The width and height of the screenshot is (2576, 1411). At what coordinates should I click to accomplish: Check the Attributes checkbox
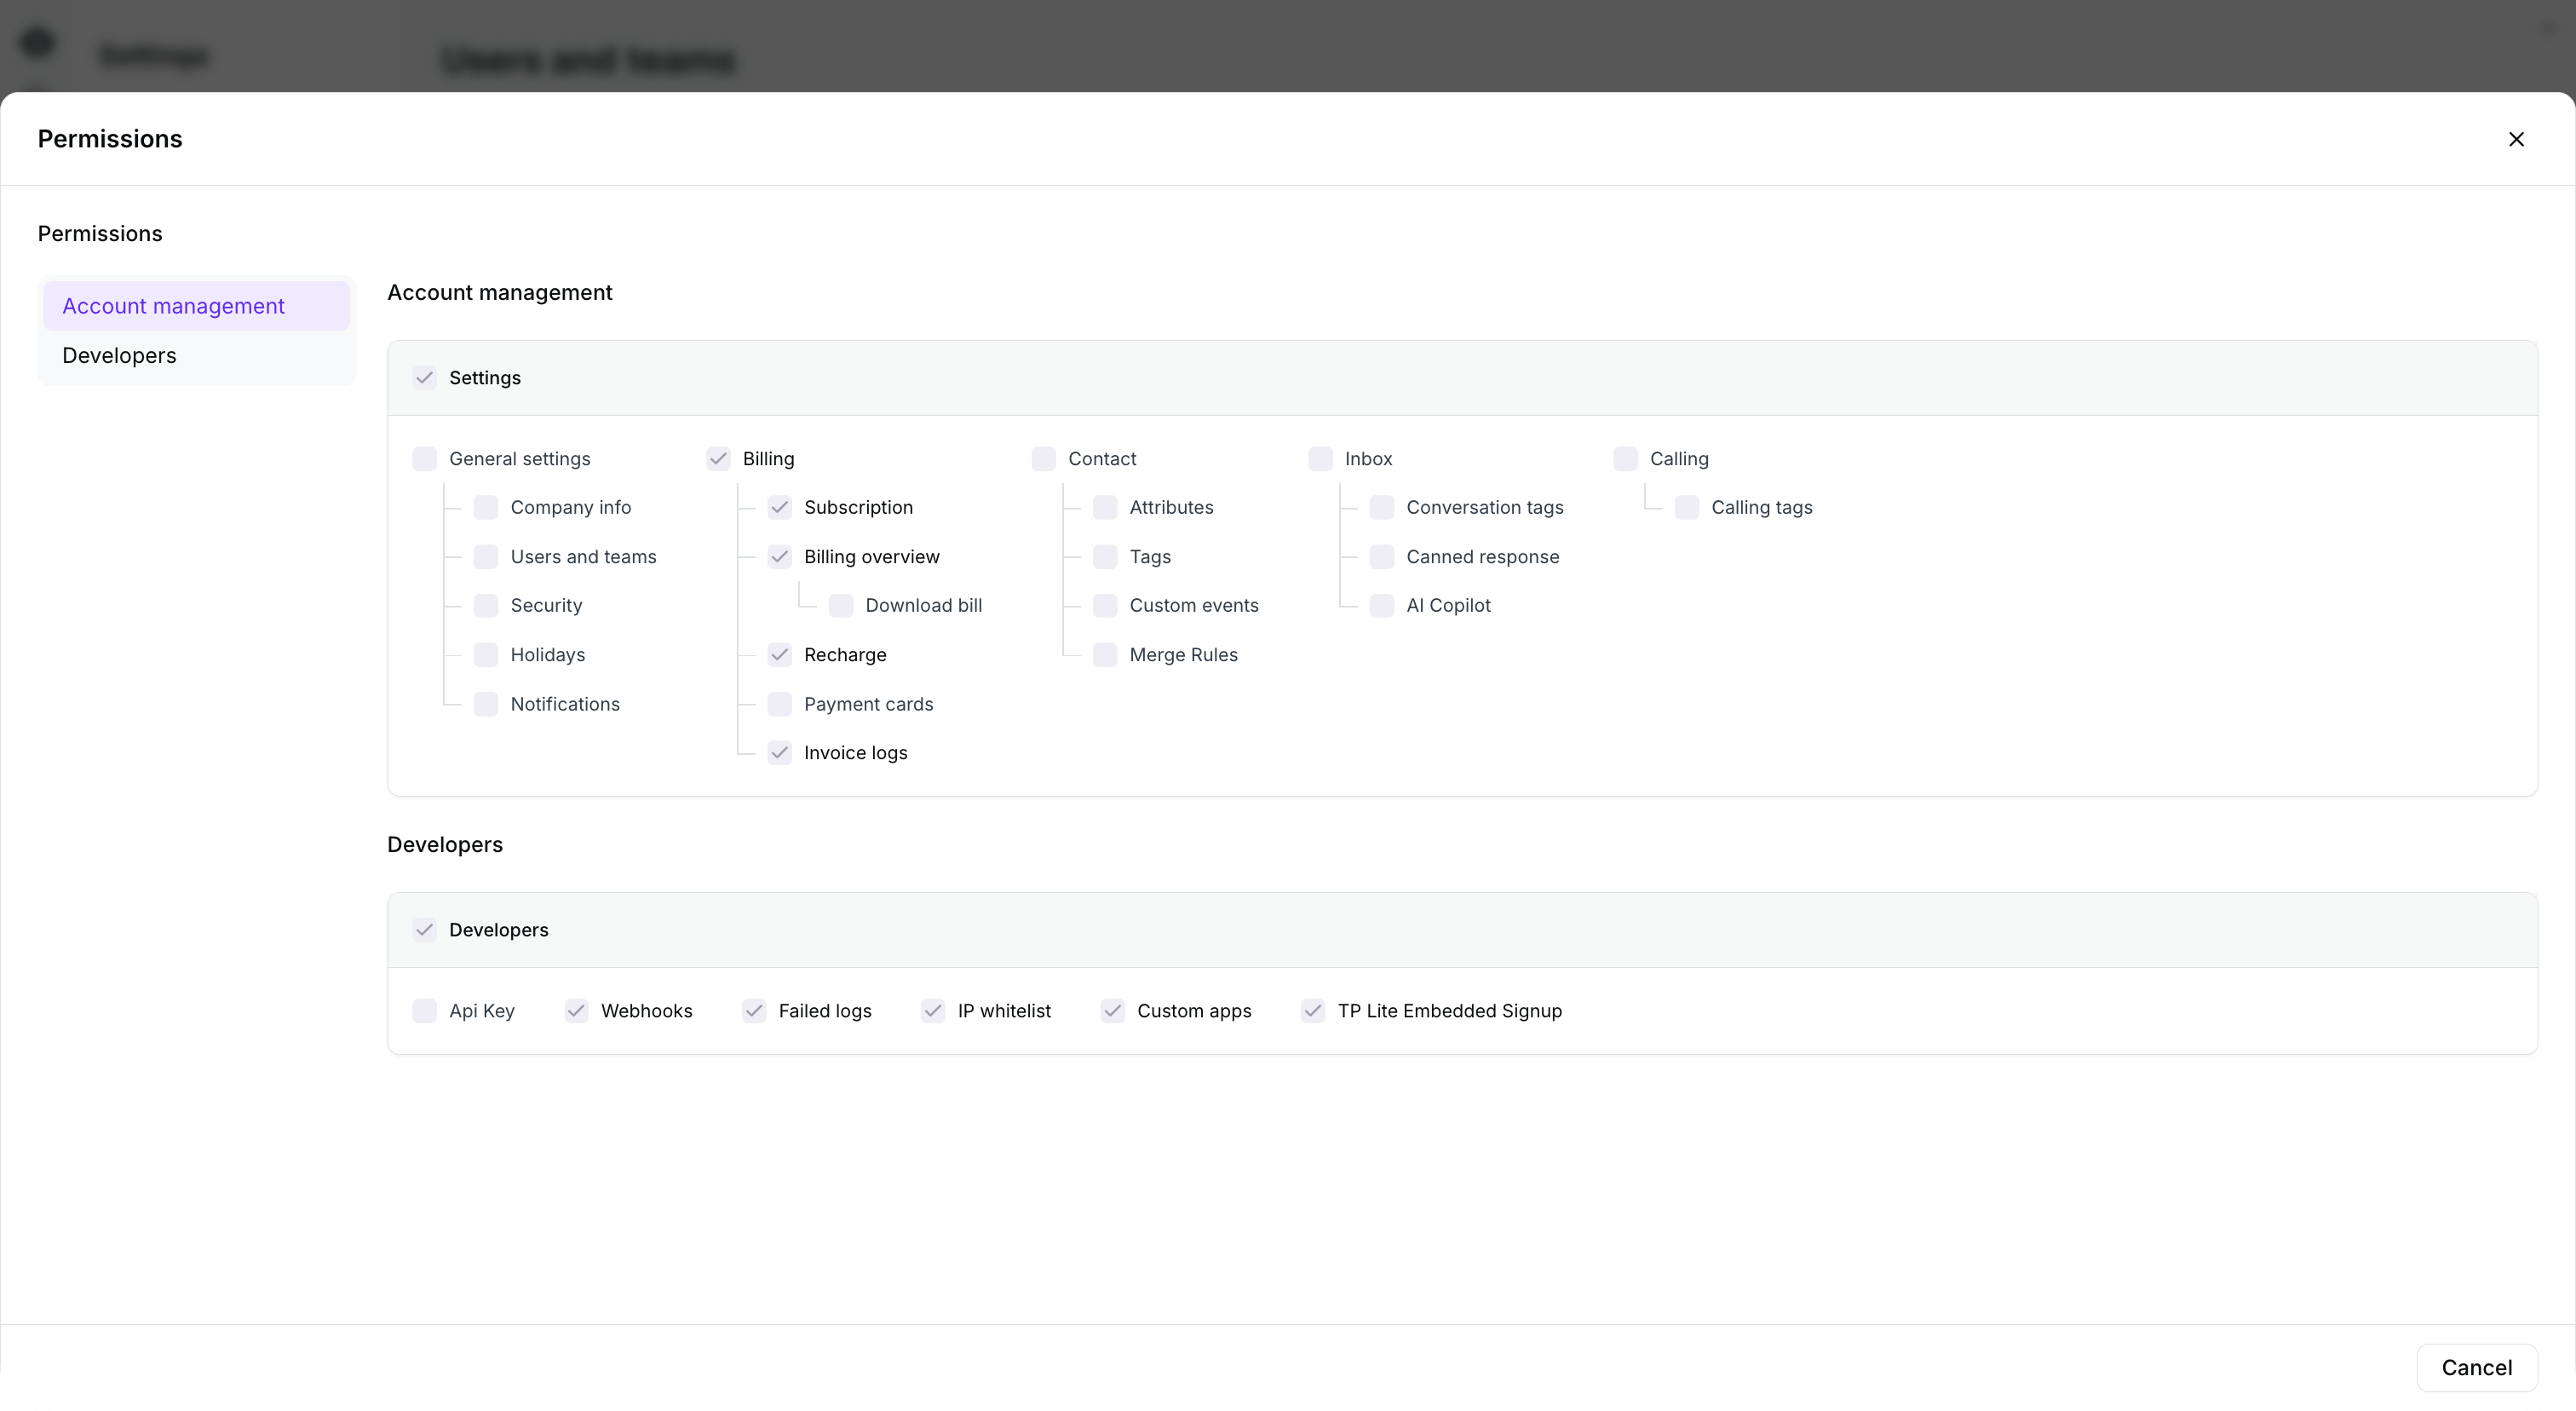[1105, 507]
